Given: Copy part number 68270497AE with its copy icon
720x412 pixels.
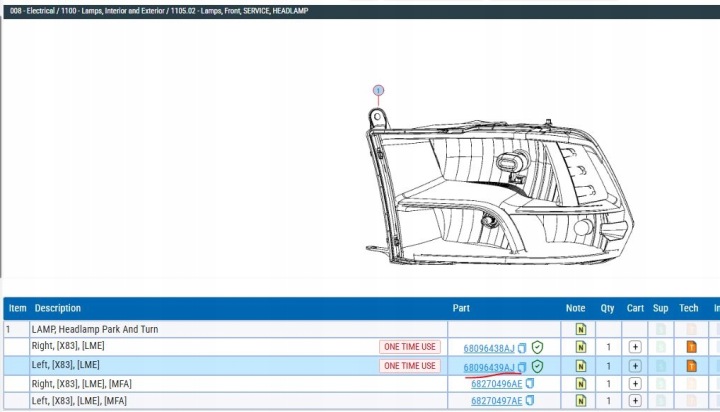Looking at the screenshot, I should (530, 400).
